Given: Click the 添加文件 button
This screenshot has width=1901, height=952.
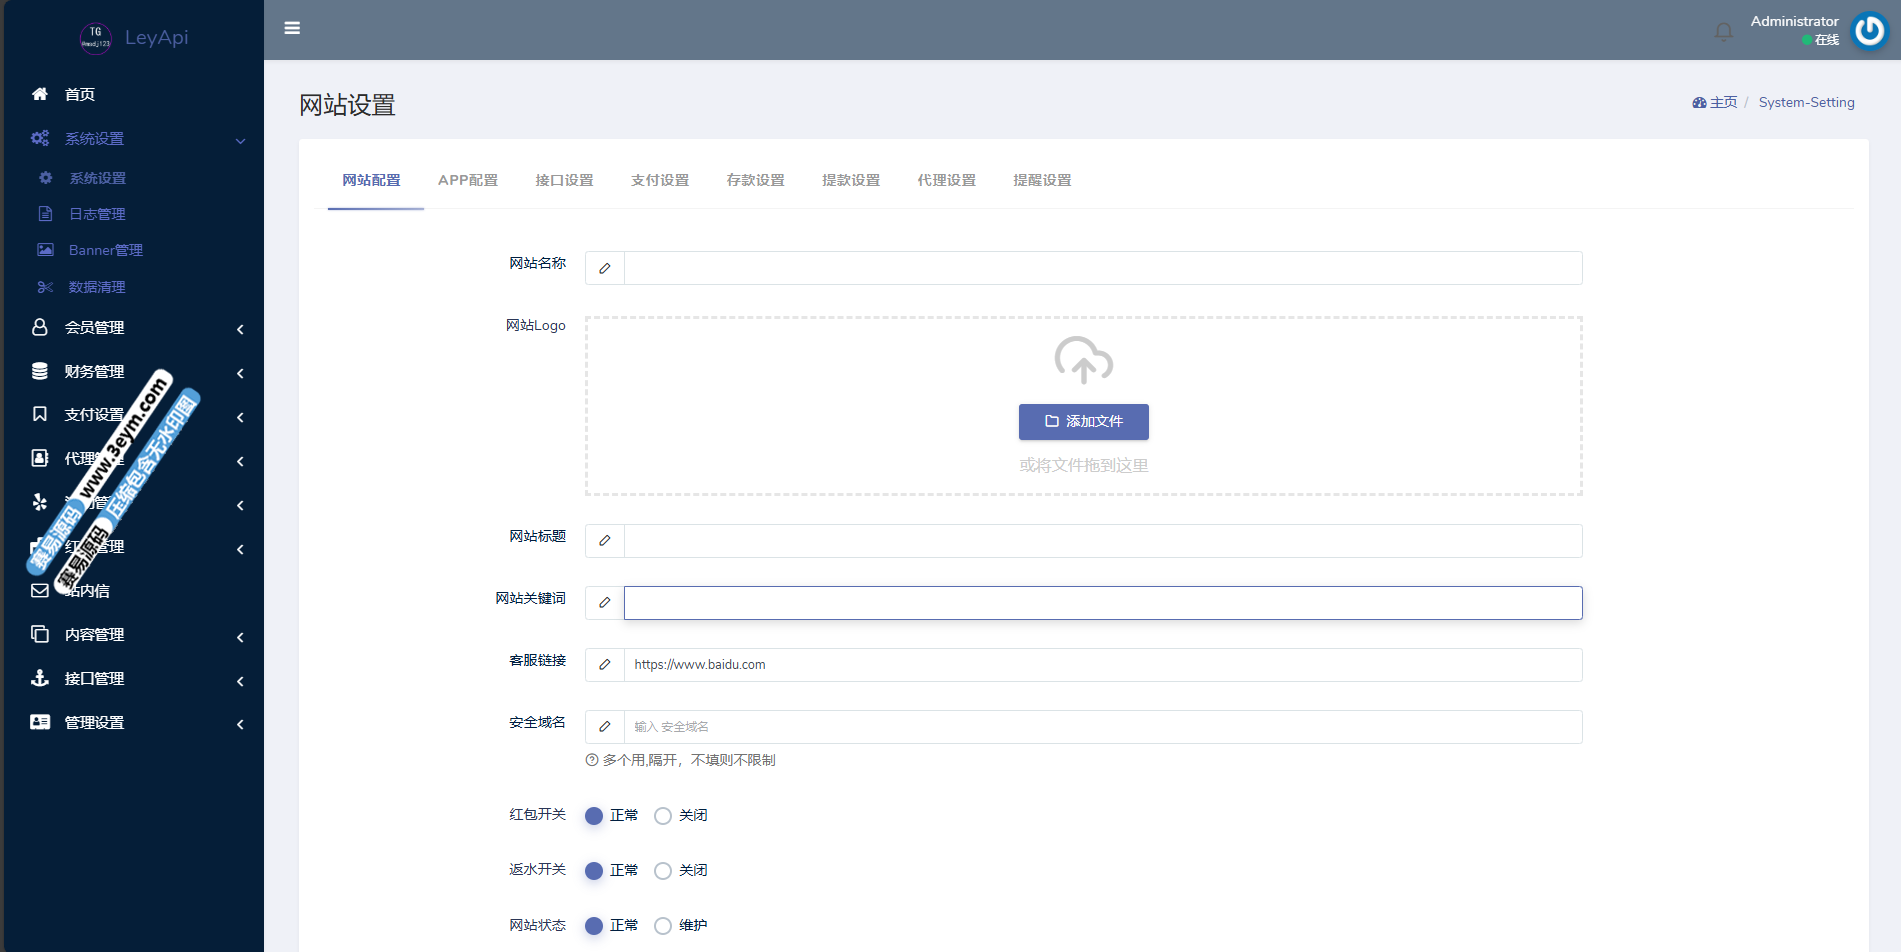Looking at the screenshot, I should 1083,422.
